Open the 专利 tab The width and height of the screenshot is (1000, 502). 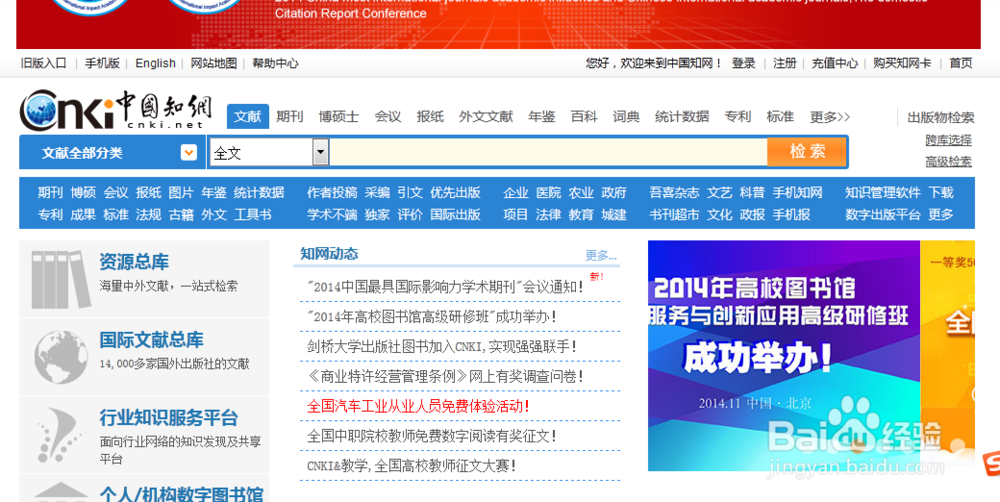(738, 117)
